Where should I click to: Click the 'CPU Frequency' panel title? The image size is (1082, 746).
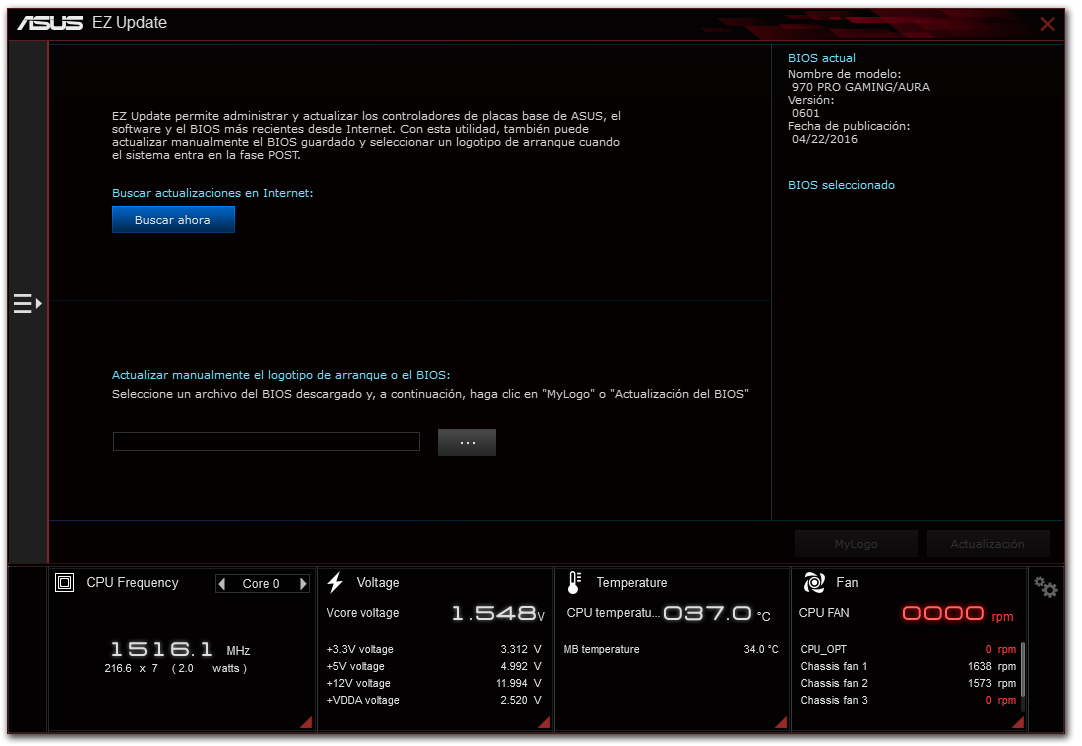pyautogui.click(x=132, y=583)
